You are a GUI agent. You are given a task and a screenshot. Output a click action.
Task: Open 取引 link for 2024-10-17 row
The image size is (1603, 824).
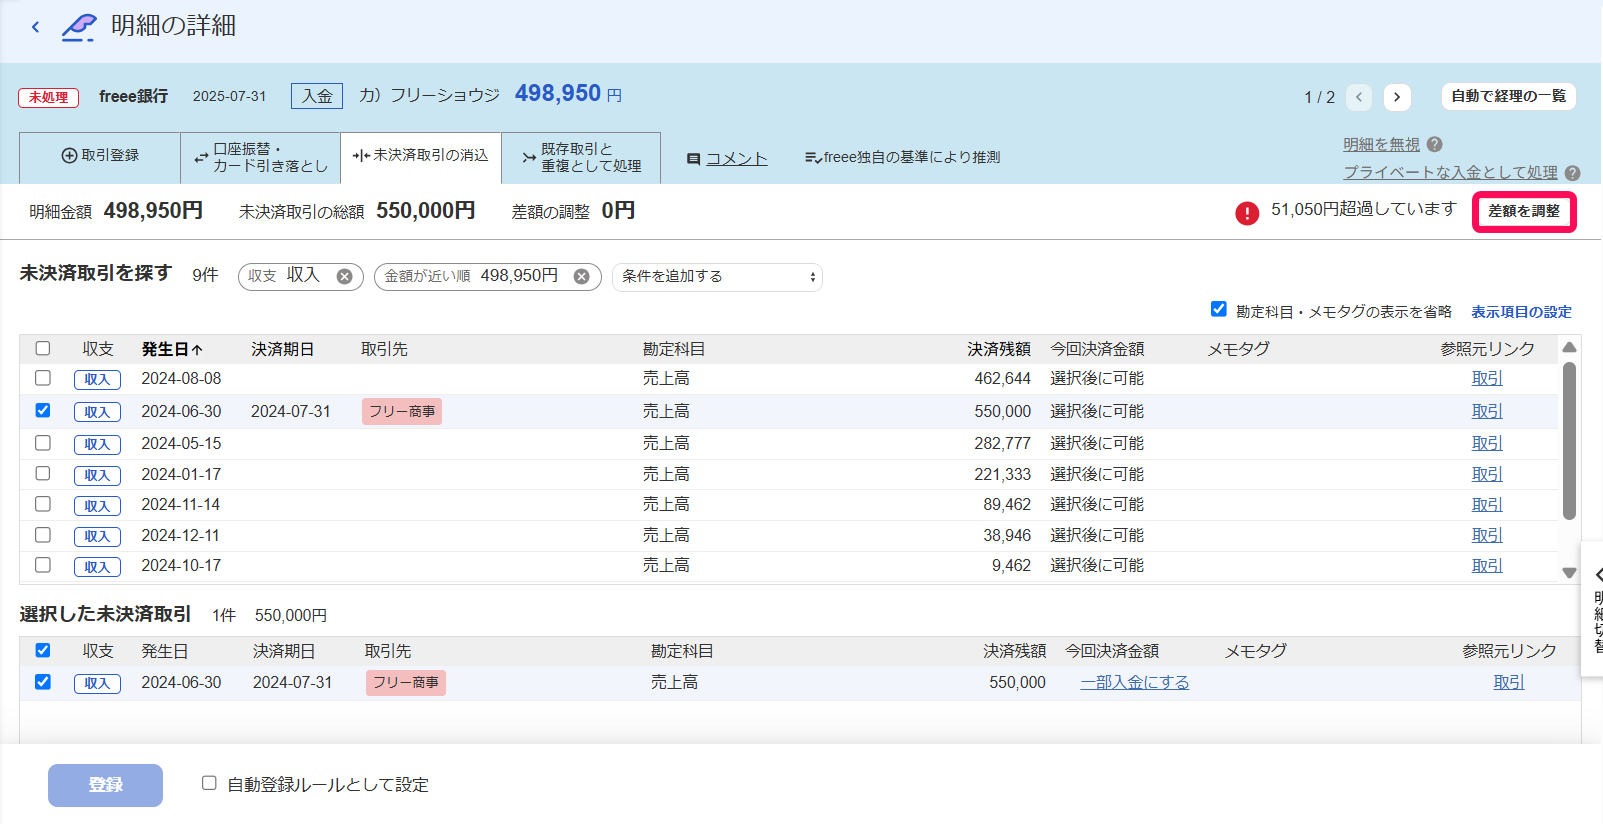tap(1487, 566)
